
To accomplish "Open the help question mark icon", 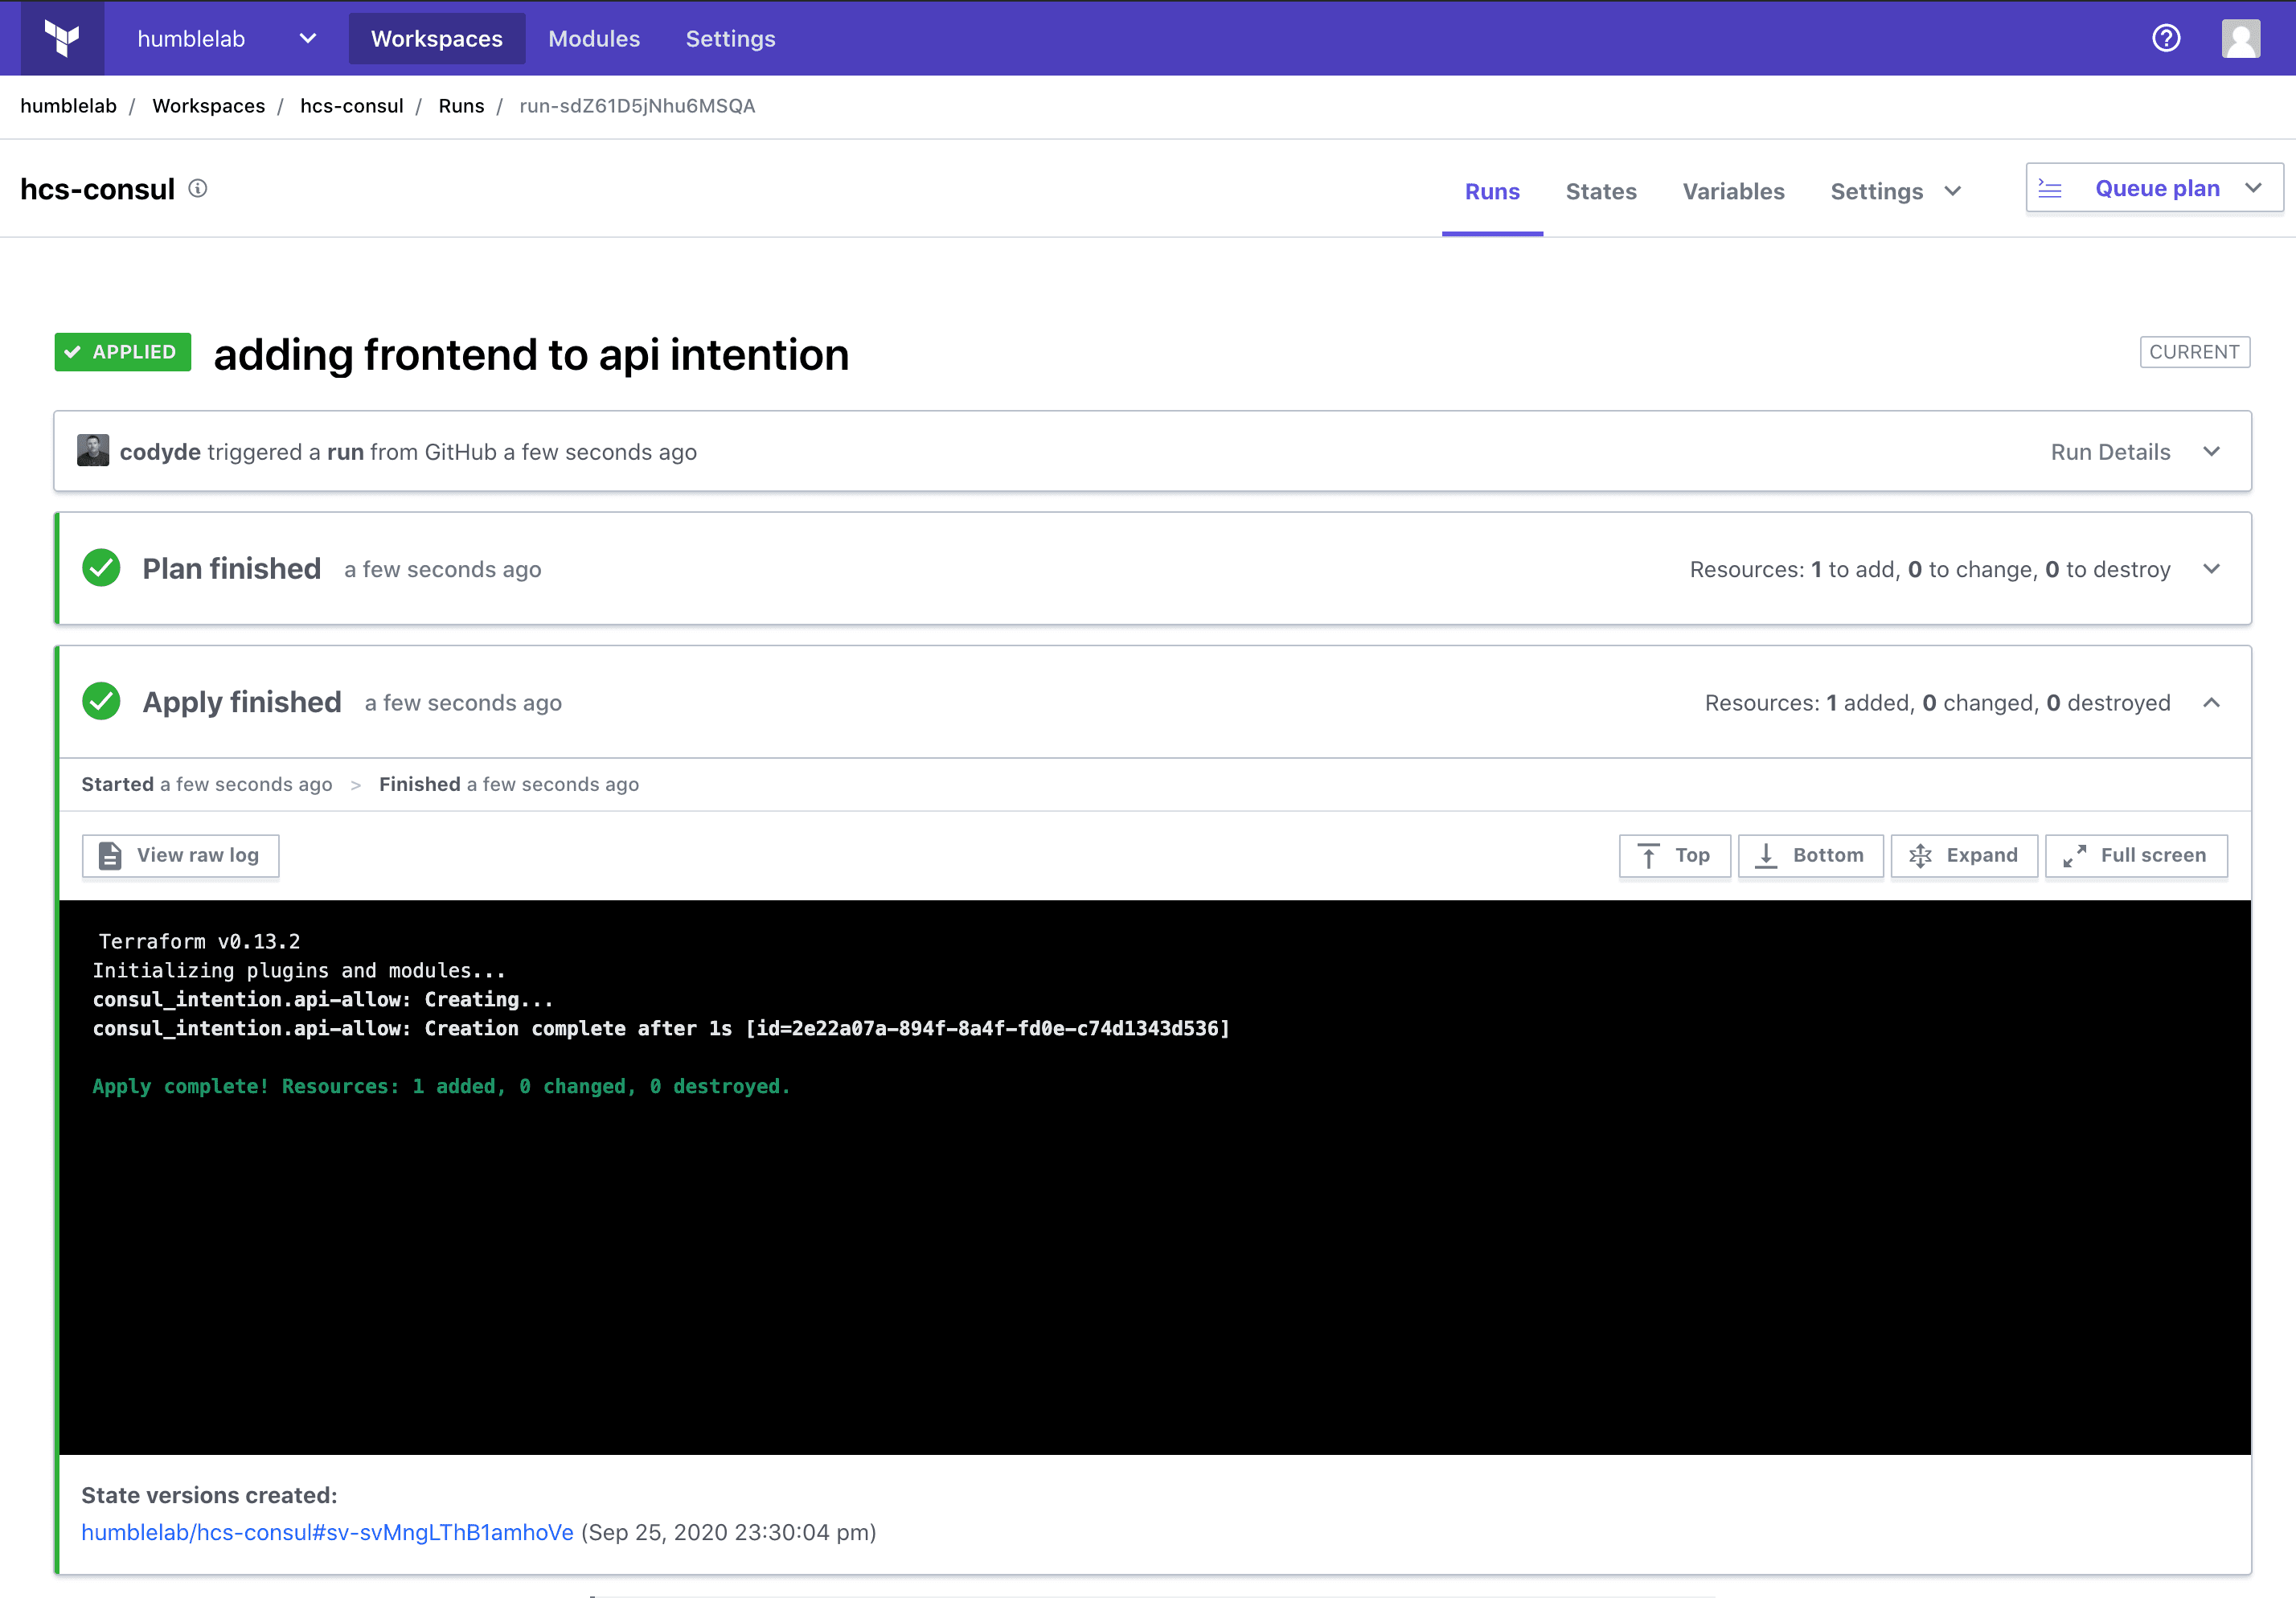I will pos(2166,38).
